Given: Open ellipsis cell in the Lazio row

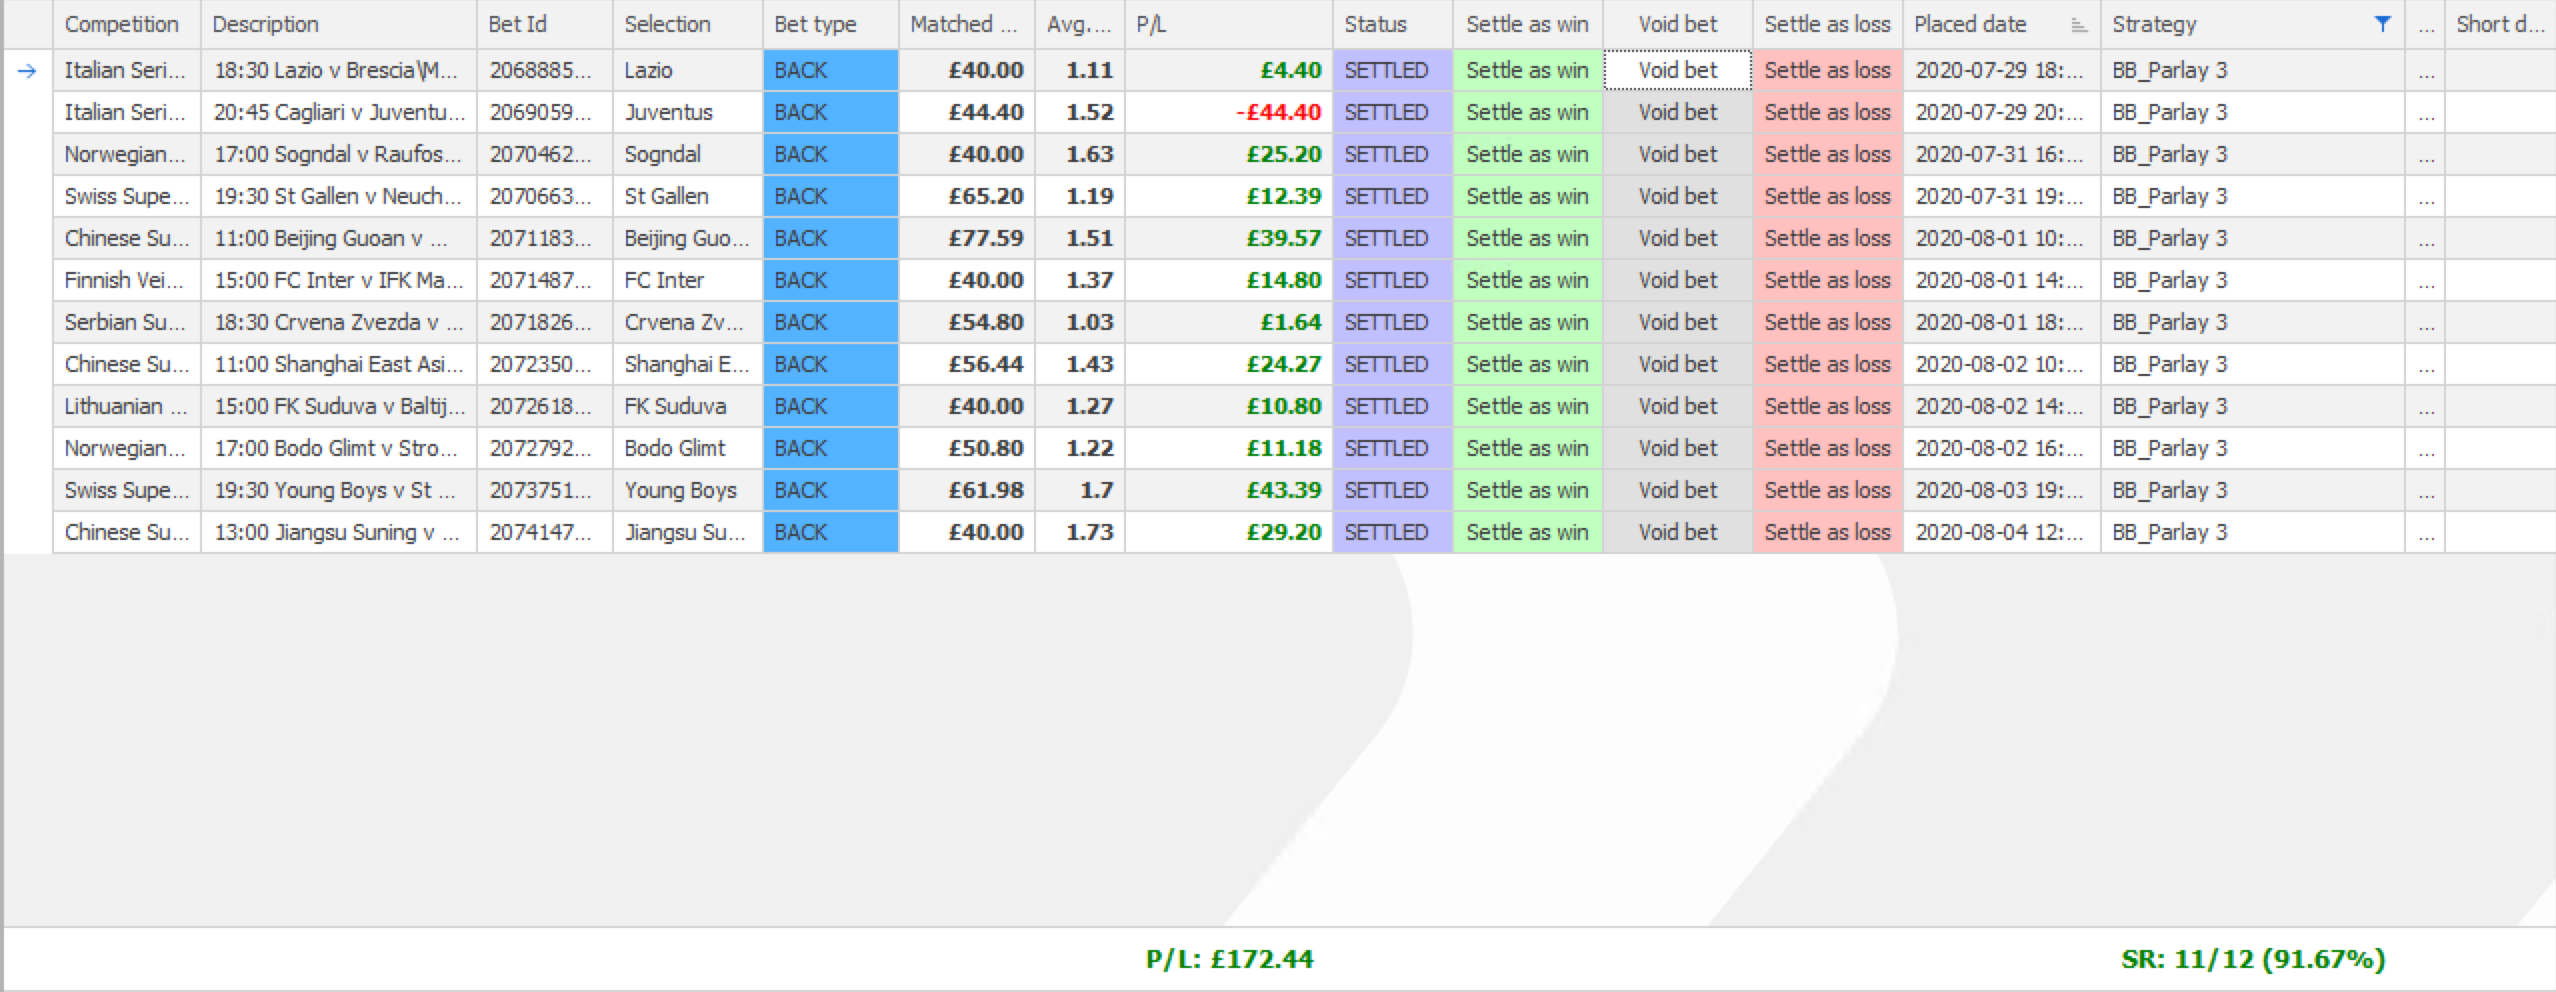Looking at the screenshot, I should 2425,70.
